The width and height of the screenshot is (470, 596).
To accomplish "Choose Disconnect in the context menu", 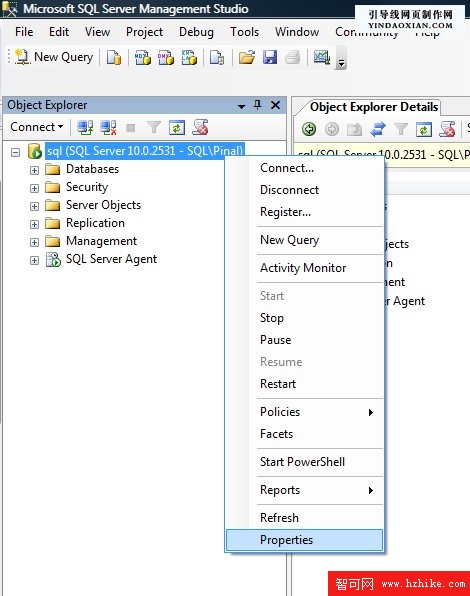I will click(304, 190).
